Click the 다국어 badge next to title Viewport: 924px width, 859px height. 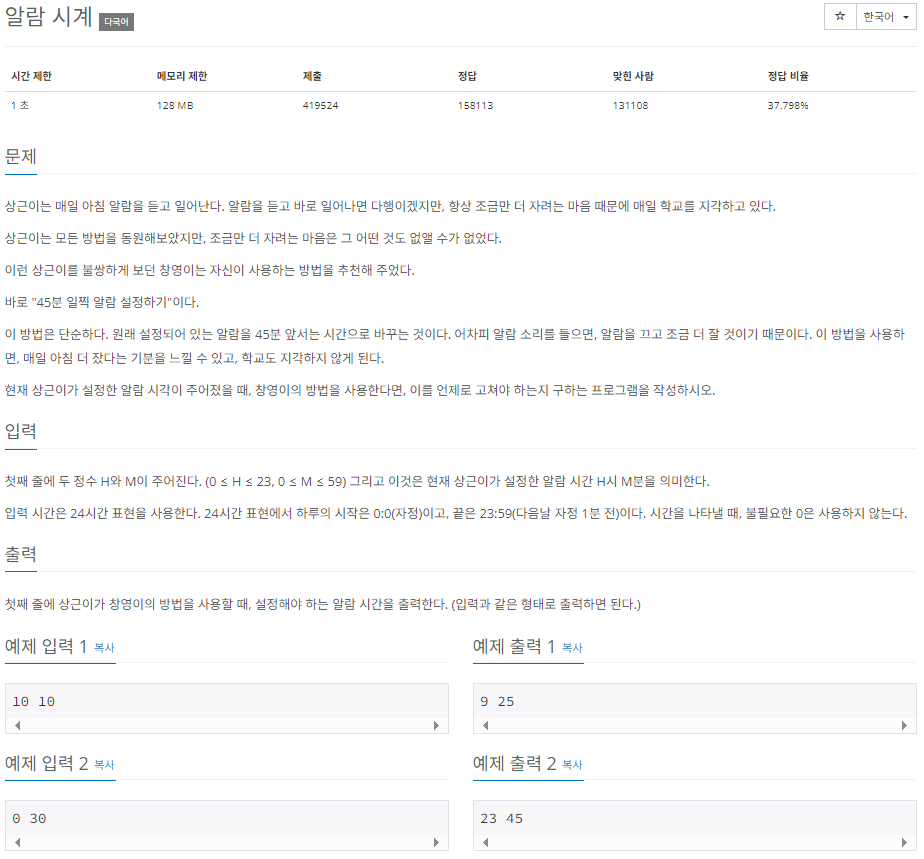pyautogui.click(x=116, y=22)
